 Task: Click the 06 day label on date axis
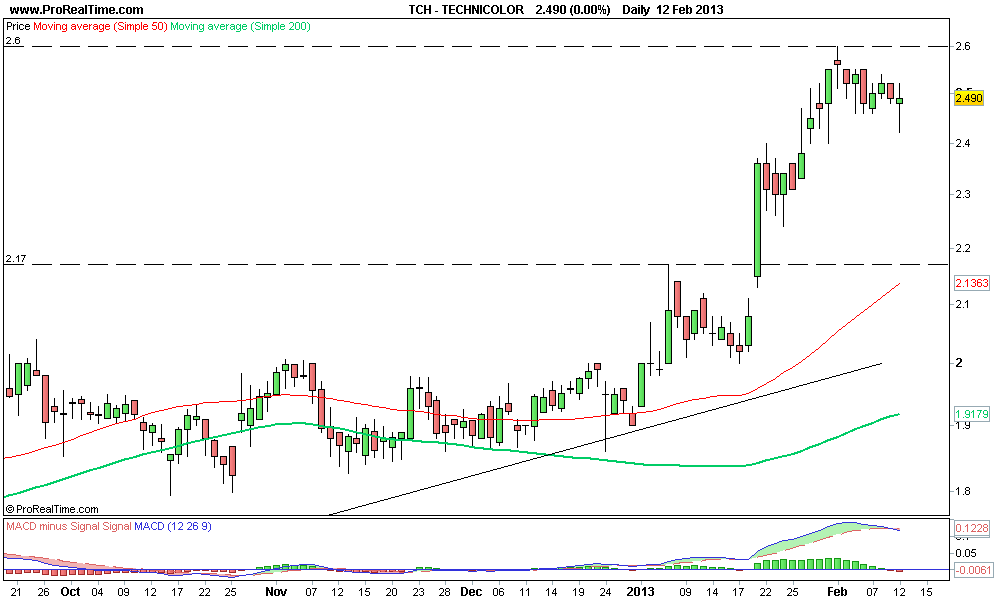coord(498,592)
